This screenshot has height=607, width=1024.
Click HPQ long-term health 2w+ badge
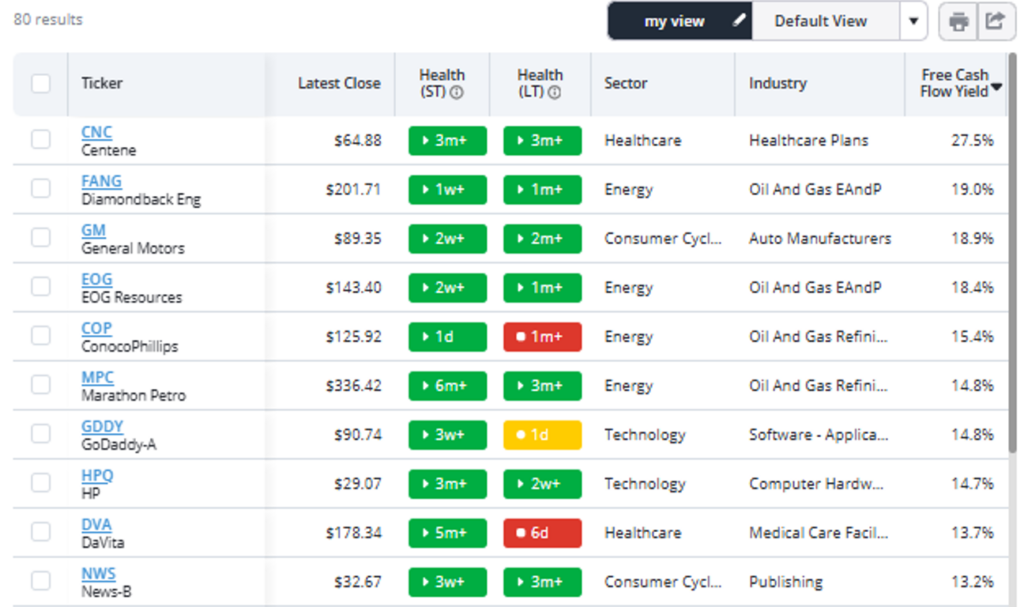coord(542,484)
